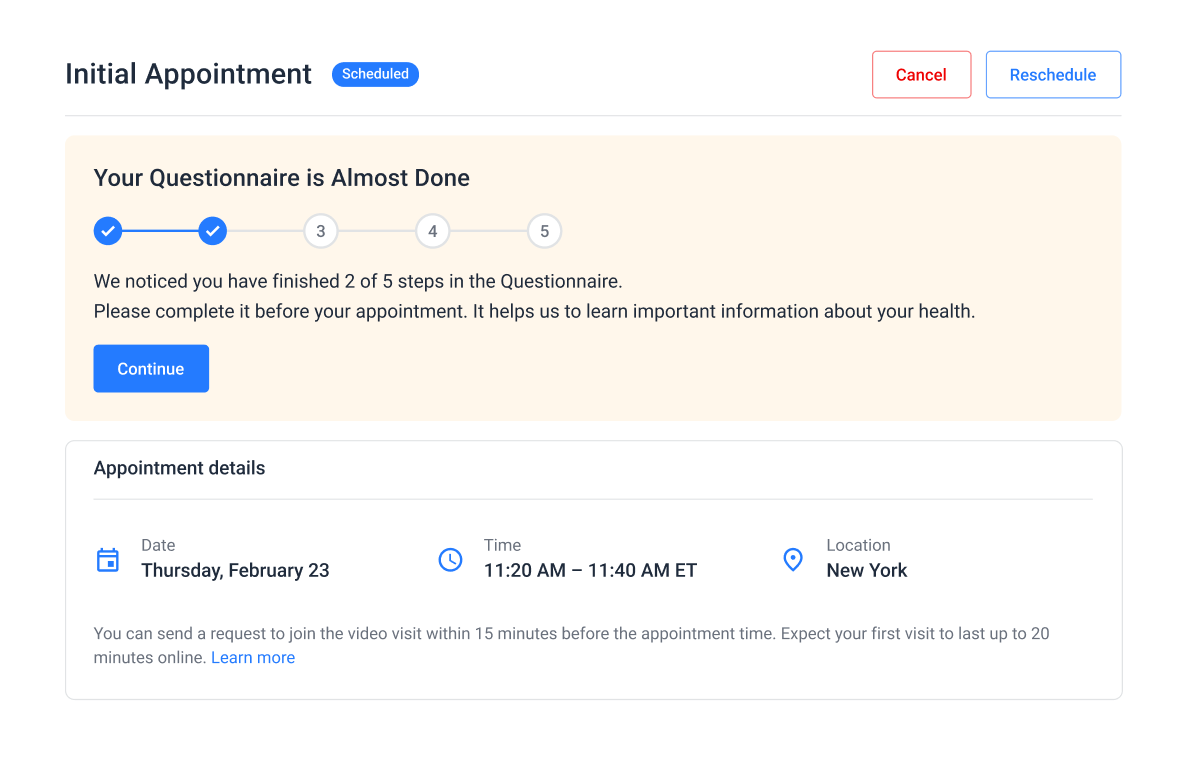Click the New York location text
1184x764 pixels.
coord(866,571)
